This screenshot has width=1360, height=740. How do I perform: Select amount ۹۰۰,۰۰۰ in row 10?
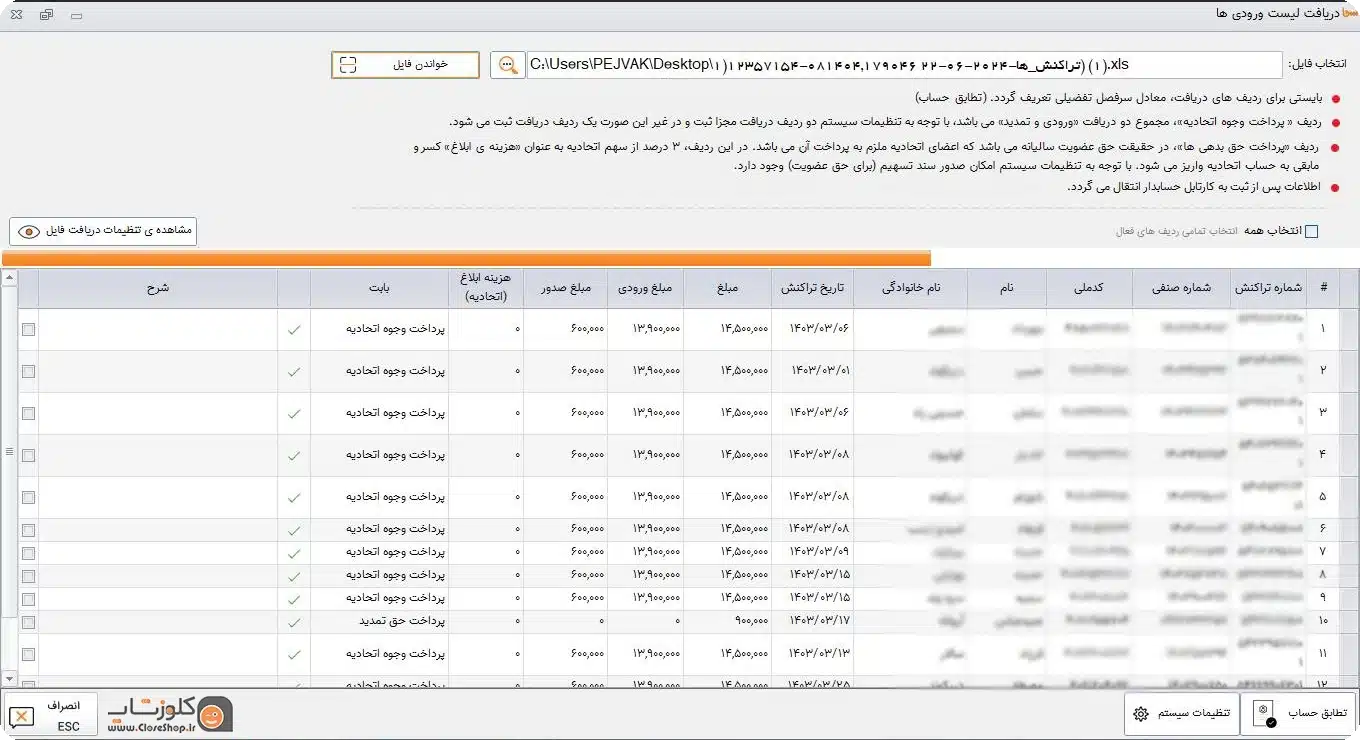[727, 622]
